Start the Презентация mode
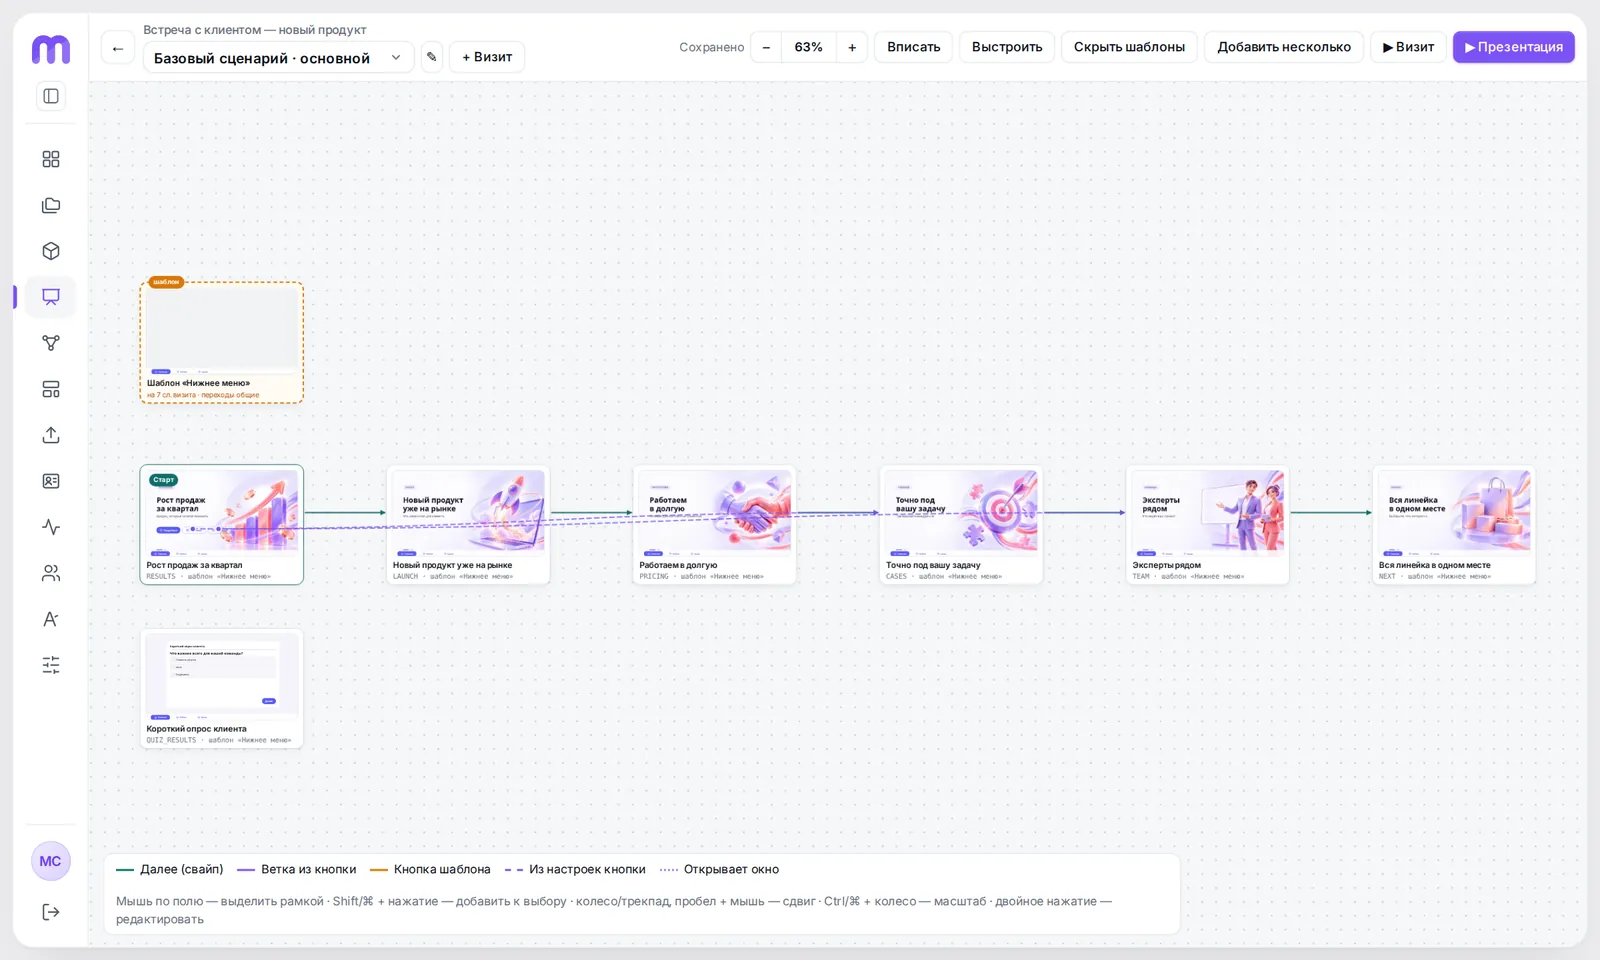Image resolution: width=1600 pixels, height=960 pixels. coord(1514,47)
